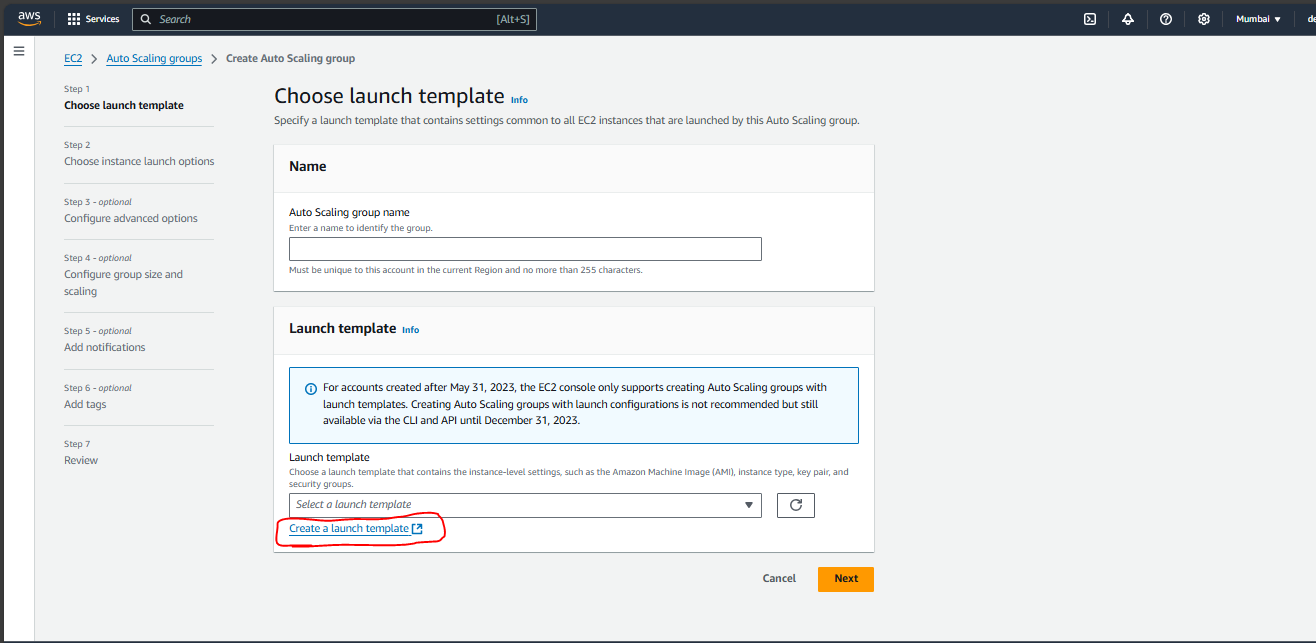Click Info beside Choose launch template heading
This screenshot has height=643, width=1316.
click(x=519, y=100)
